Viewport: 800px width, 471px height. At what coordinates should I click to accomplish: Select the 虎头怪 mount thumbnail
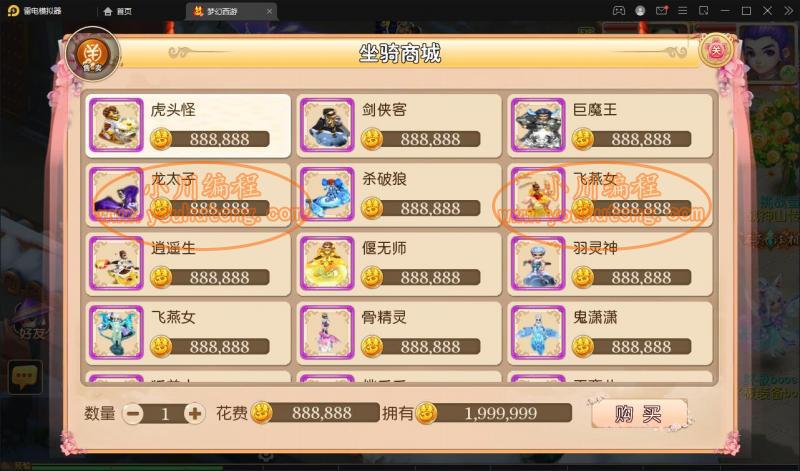coord(116,125)
